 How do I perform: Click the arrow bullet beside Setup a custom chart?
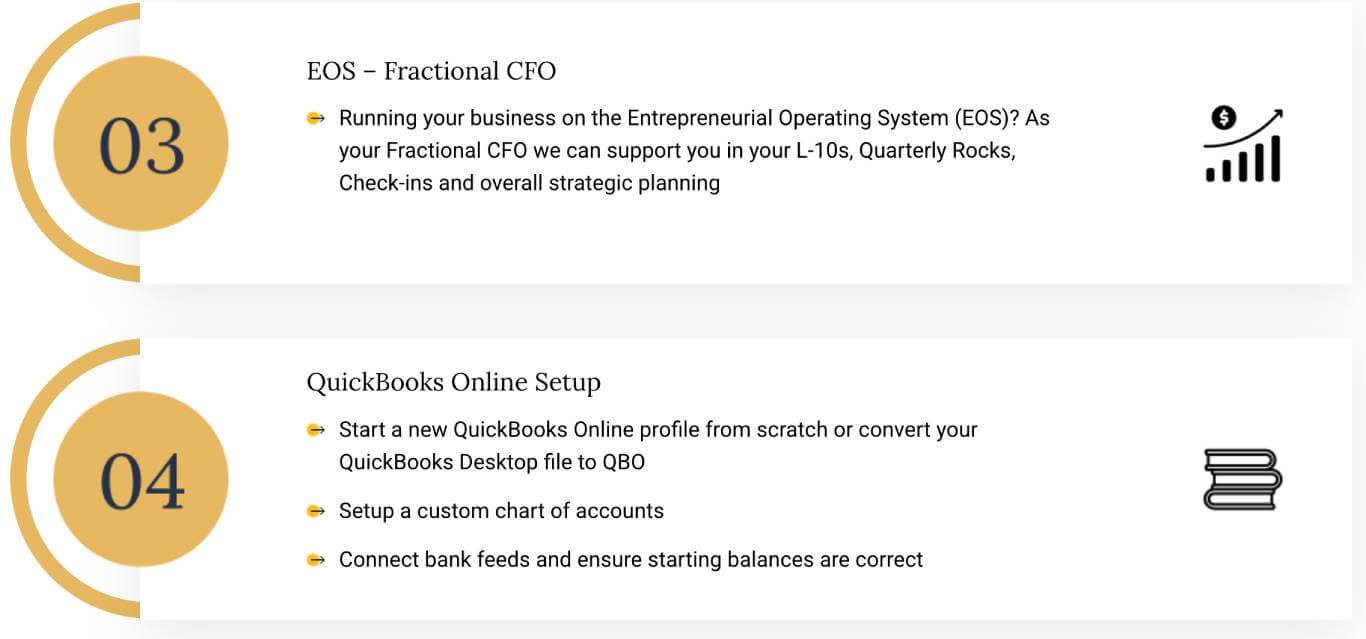[x=316, y=511]
